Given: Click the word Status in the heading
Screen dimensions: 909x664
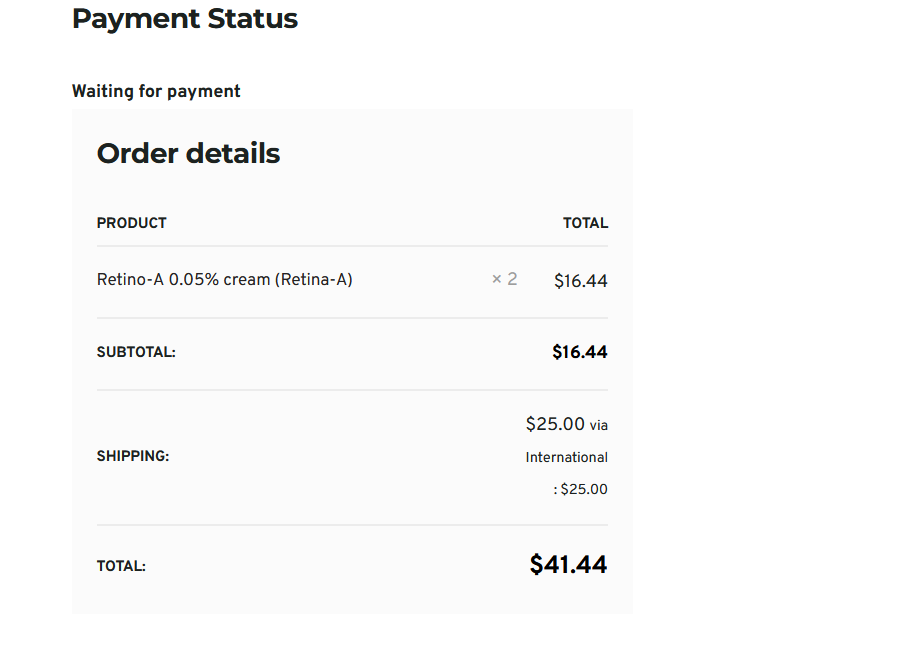Looking at the screenshot, I should point(253,19).
